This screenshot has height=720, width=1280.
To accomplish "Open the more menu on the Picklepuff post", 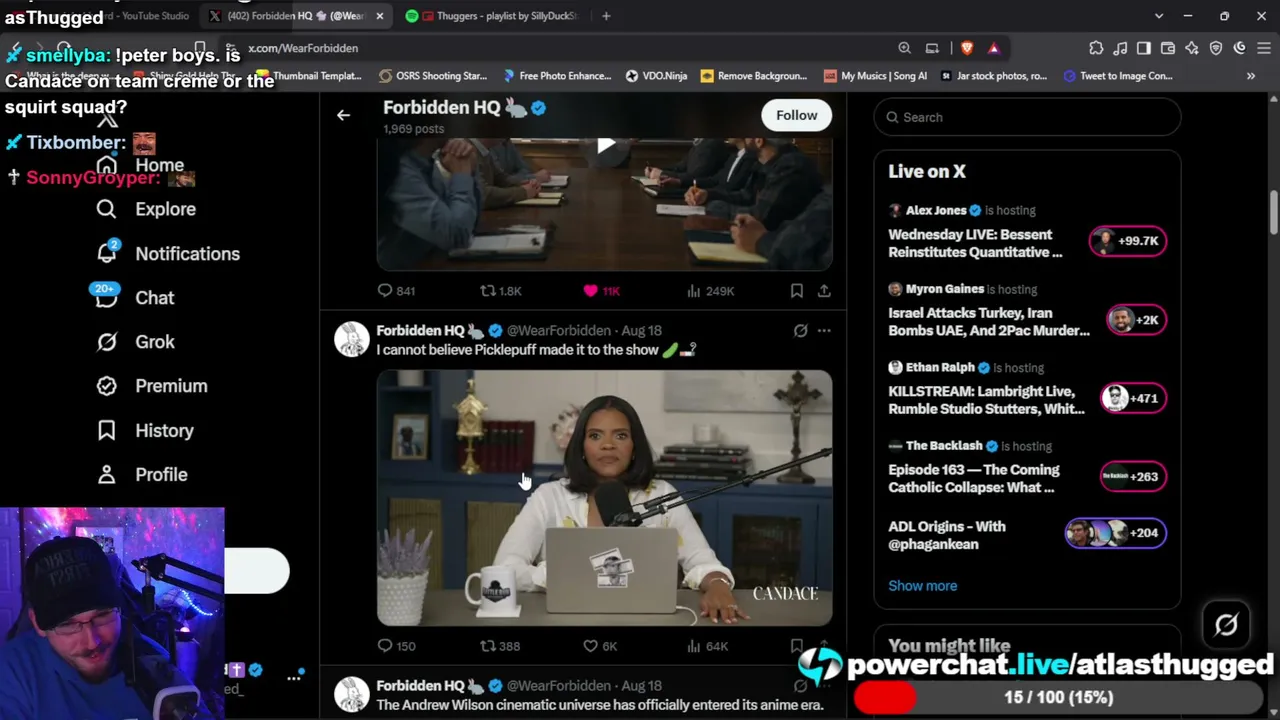I will click(x=824, y=330).
